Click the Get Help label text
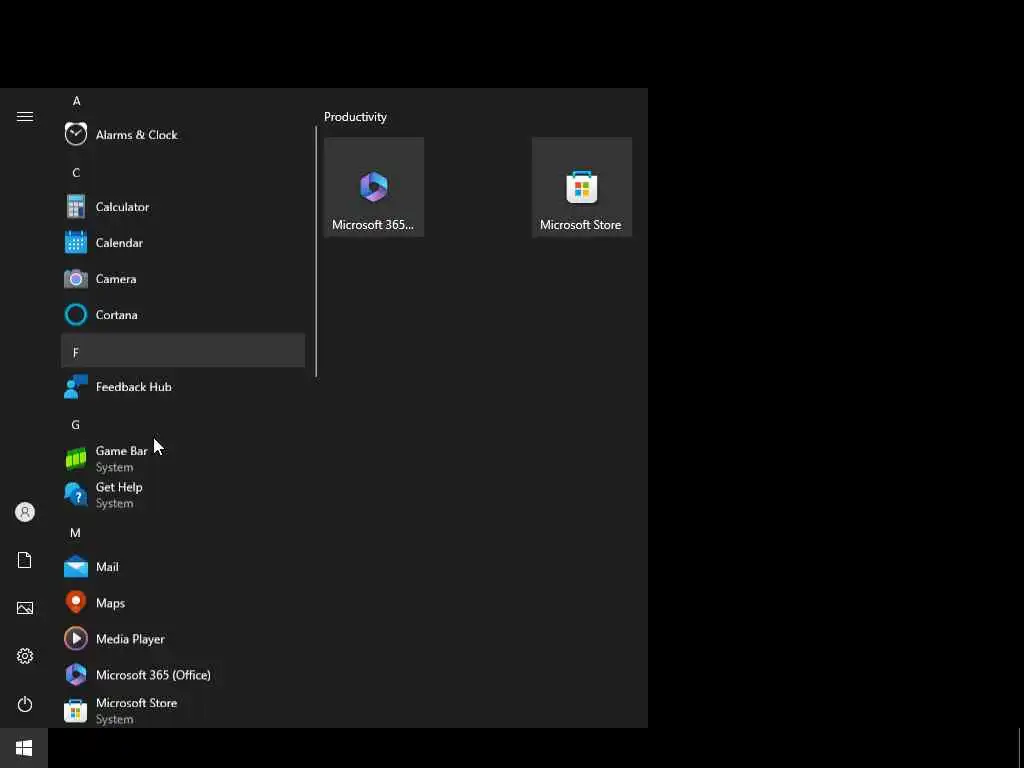Screen dimensions: 1024x768 pos(119,487)
